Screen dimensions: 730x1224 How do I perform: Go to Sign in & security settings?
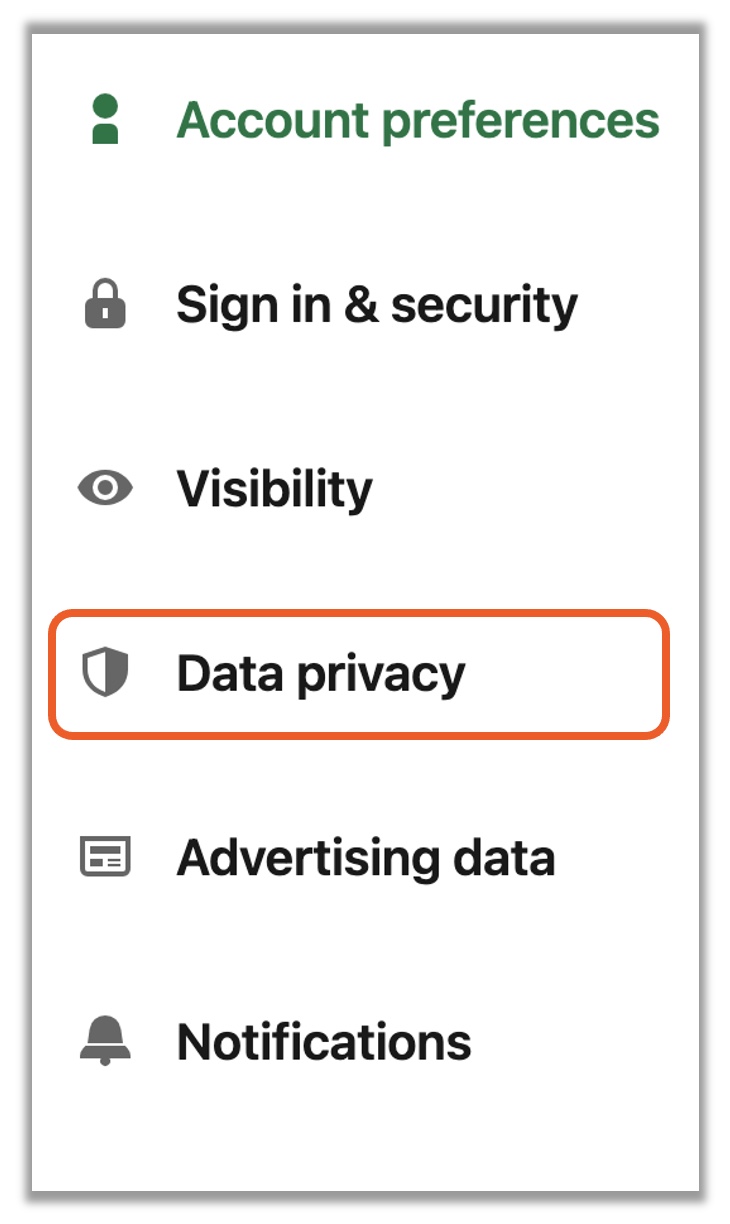point(365,304)
